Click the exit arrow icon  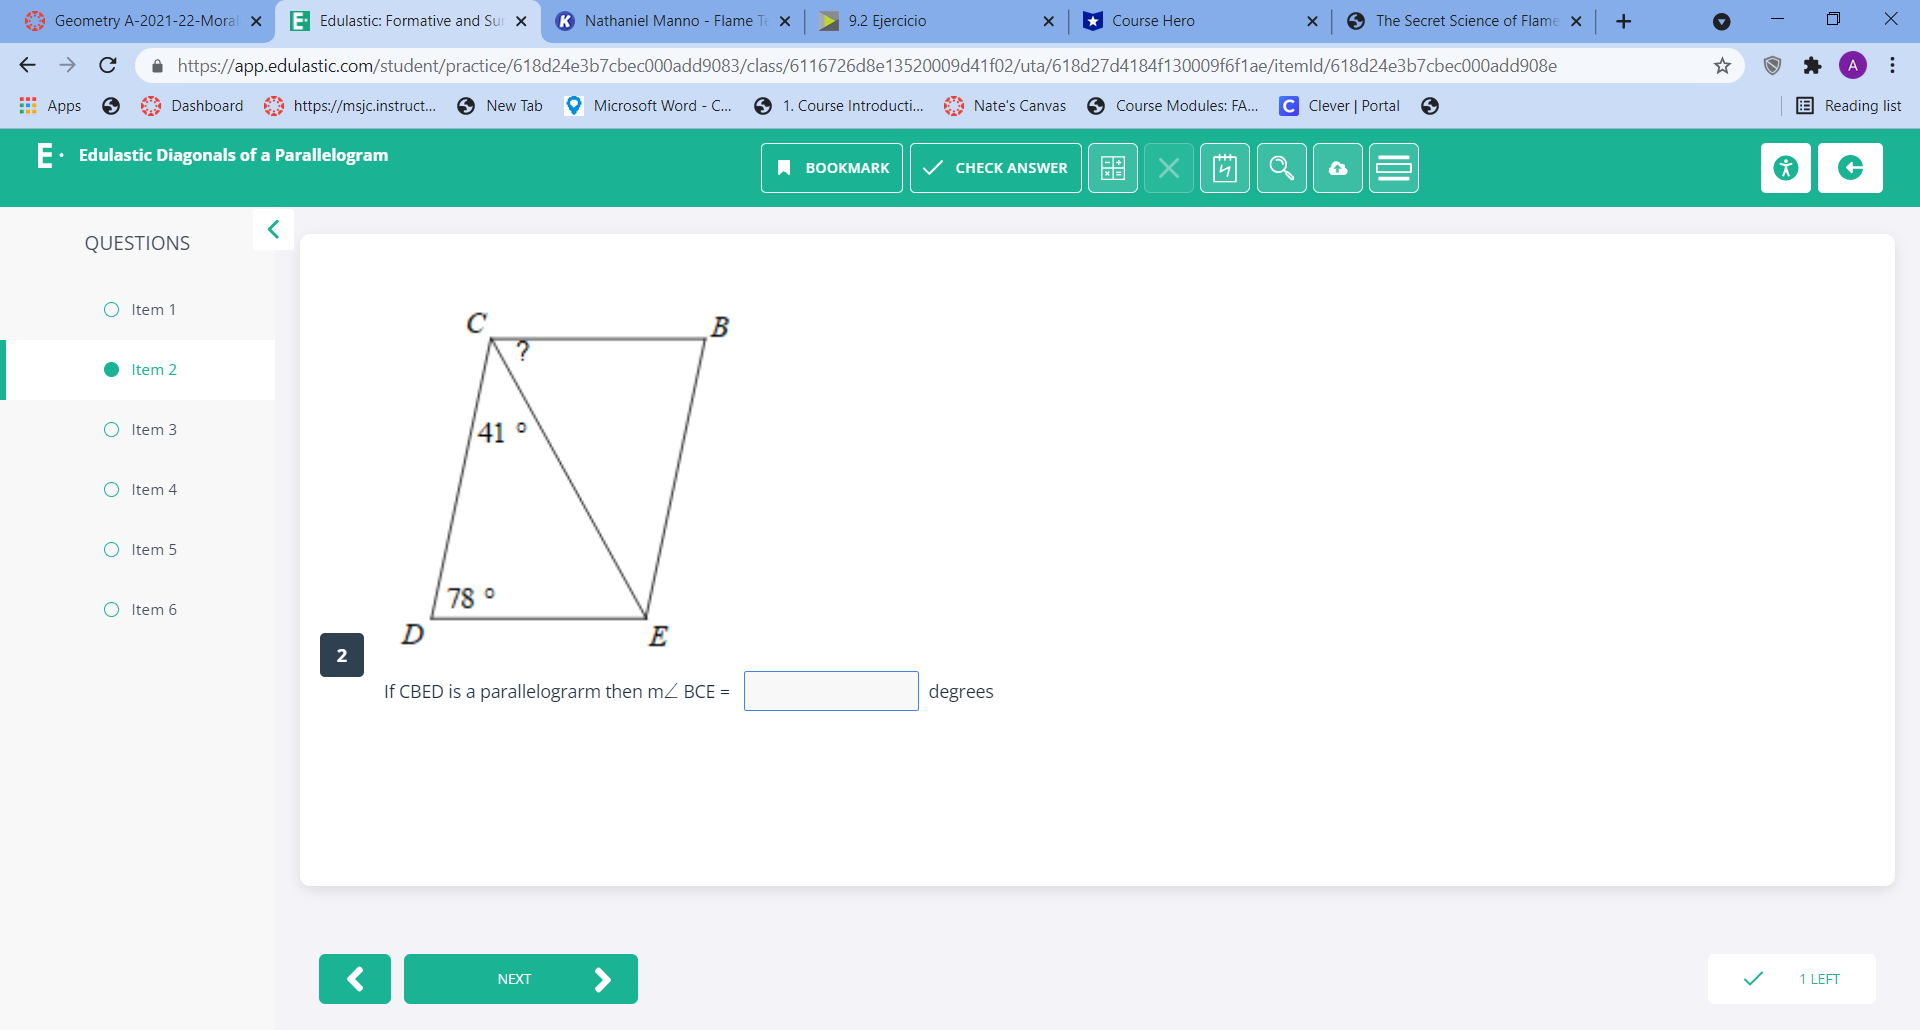(1851, 167)
